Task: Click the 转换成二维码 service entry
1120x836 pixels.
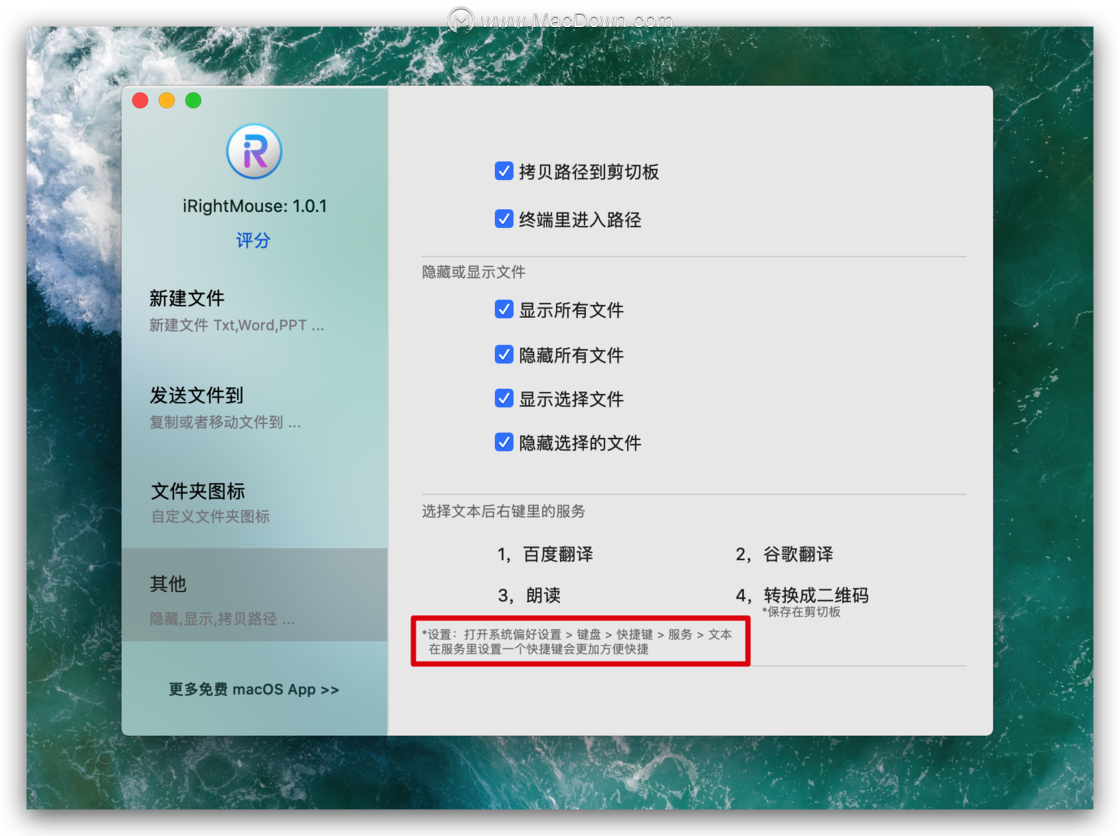Action: coord(802,595)
